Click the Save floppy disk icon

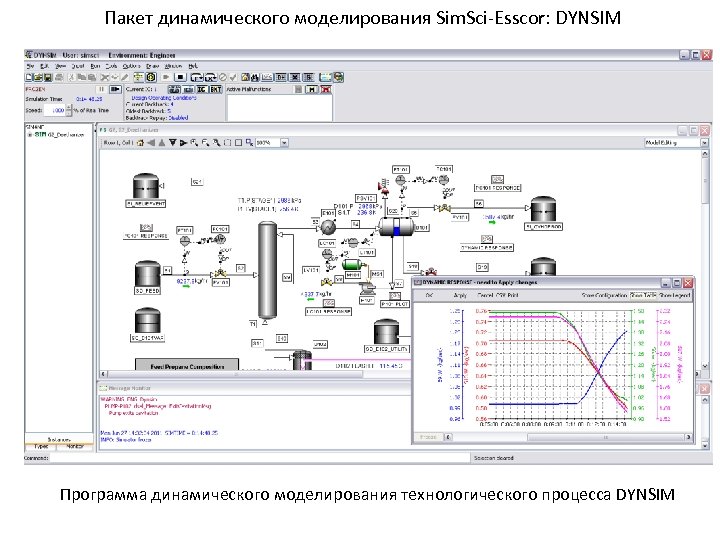47,77
